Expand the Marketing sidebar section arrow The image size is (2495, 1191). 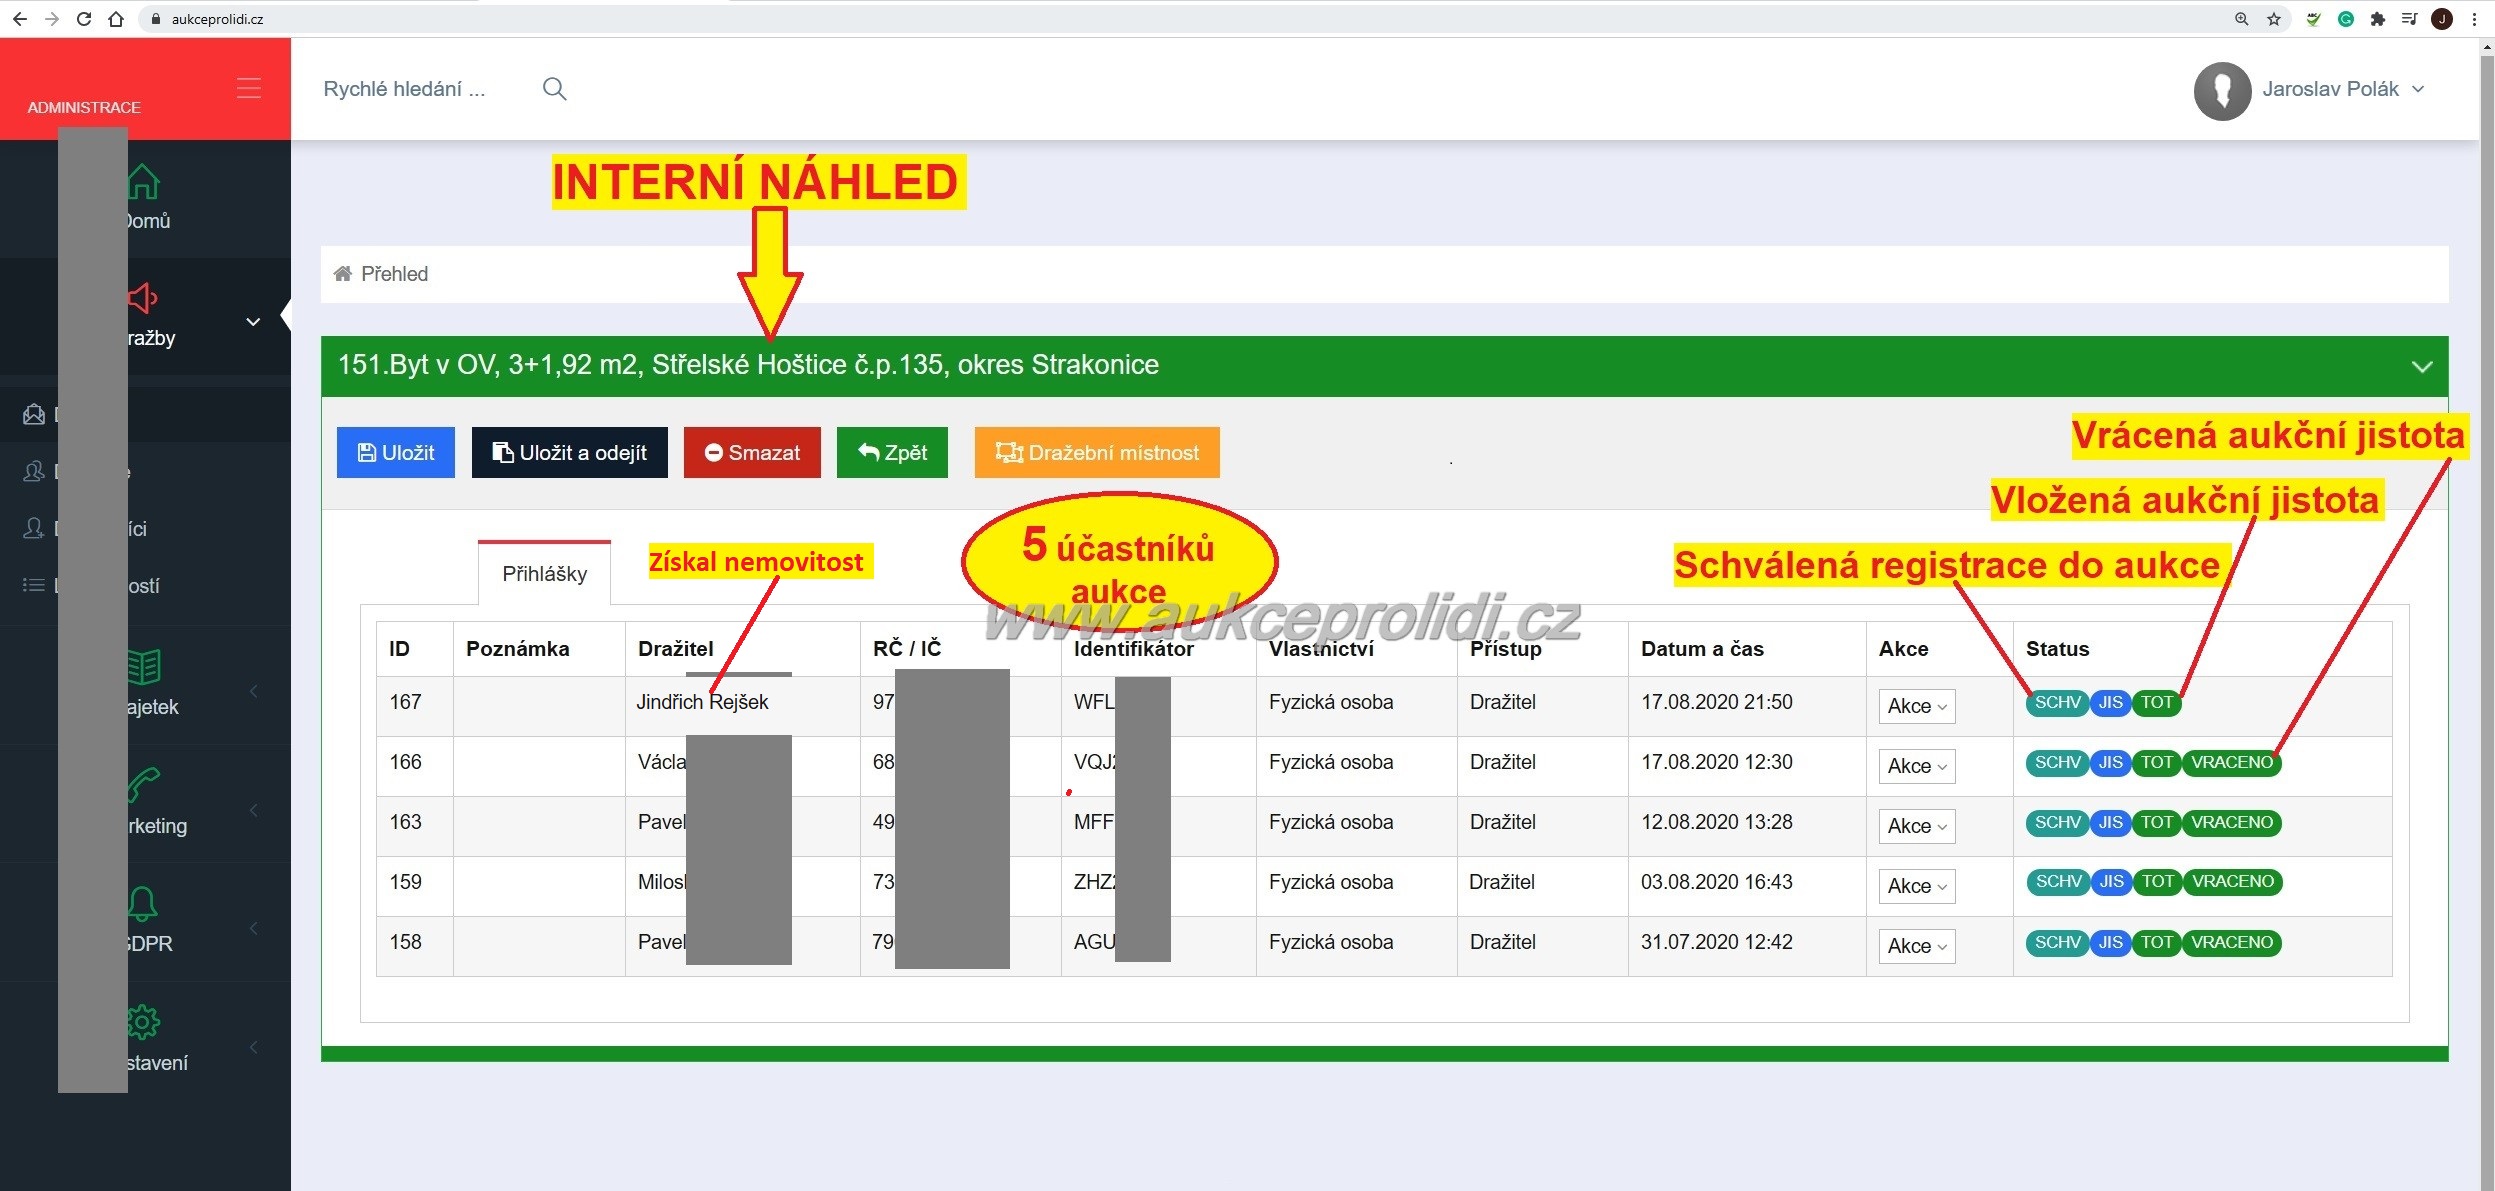254,809
